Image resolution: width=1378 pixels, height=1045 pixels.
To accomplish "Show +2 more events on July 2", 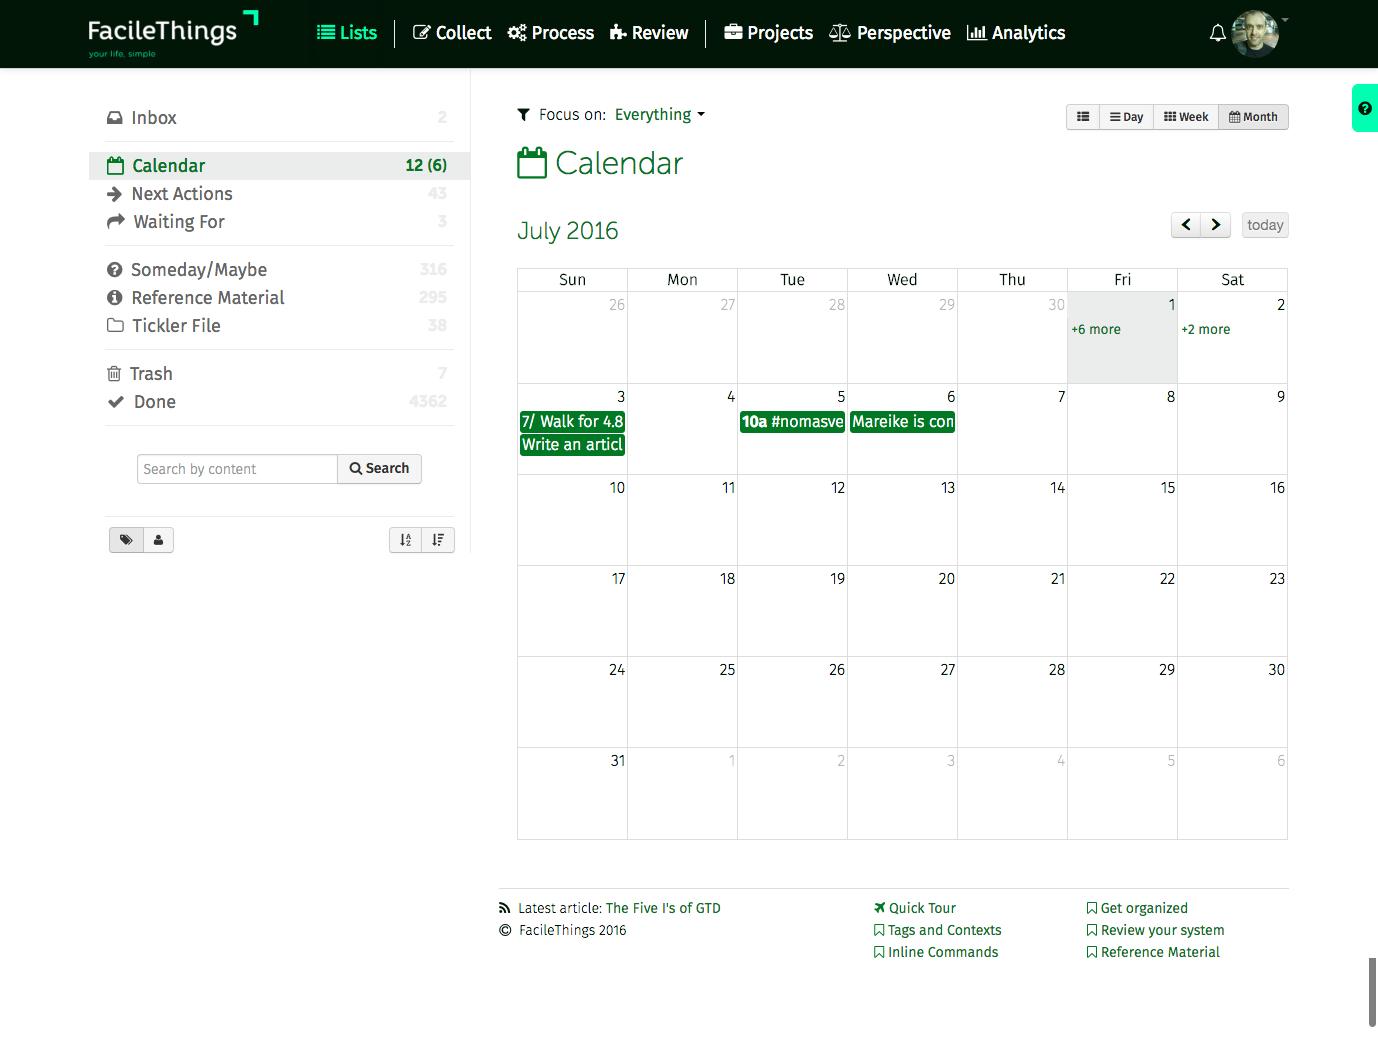I will click(1206, 330).
